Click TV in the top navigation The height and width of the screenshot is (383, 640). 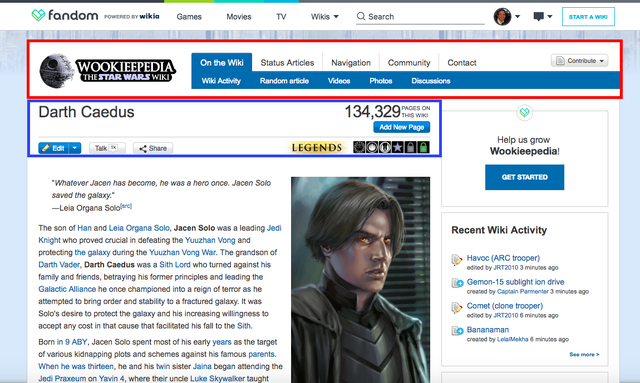point(281,17)
